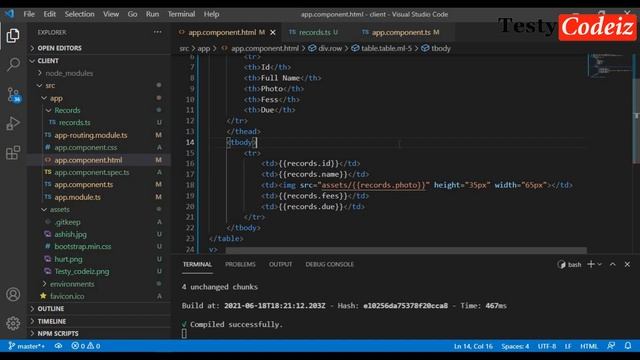This screenshot has width=640, height=360.
Task: Collapse the Records folder
Action: coord(67,110)
